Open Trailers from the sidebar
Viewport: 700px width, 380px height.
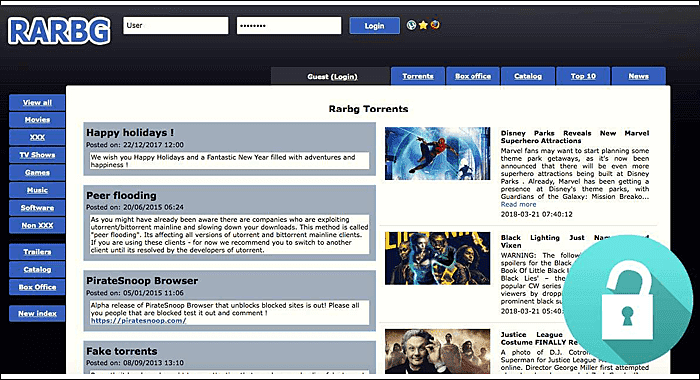(37, 252)
